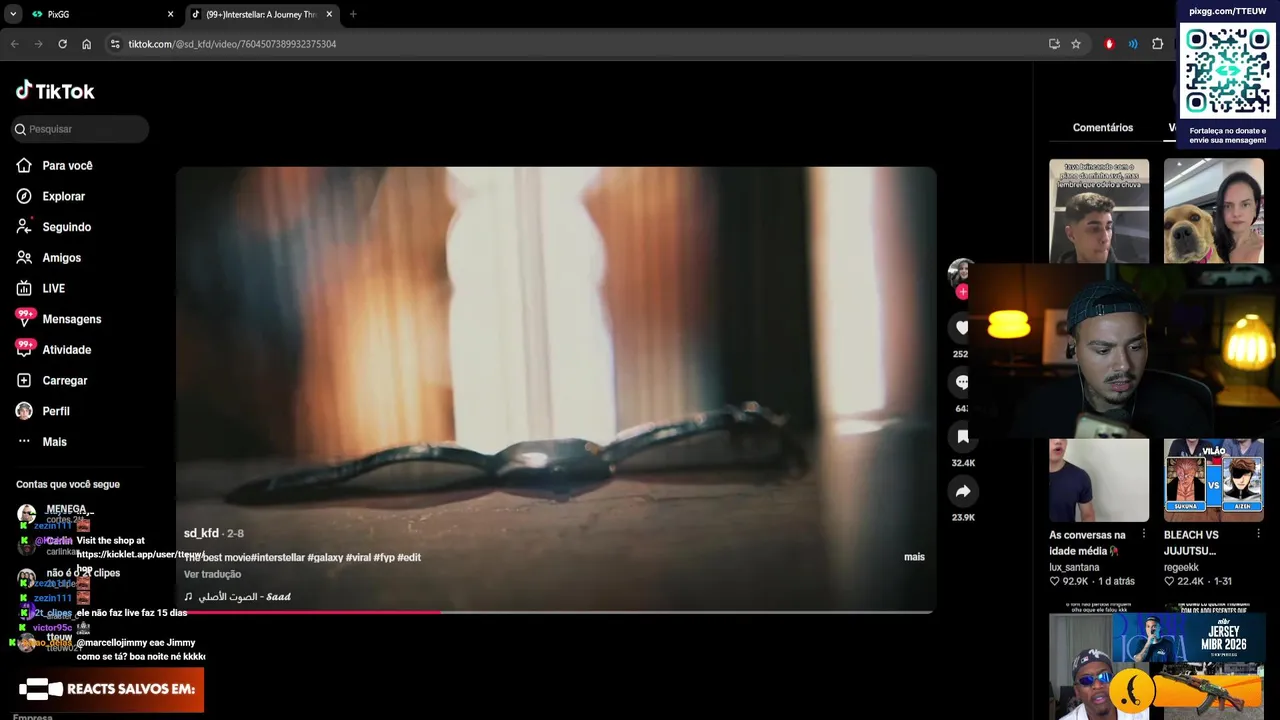The width and height of the screenshot is (1280, 720).
Task: Close the PixGG browser tab
Action: (x=170, y=14)
